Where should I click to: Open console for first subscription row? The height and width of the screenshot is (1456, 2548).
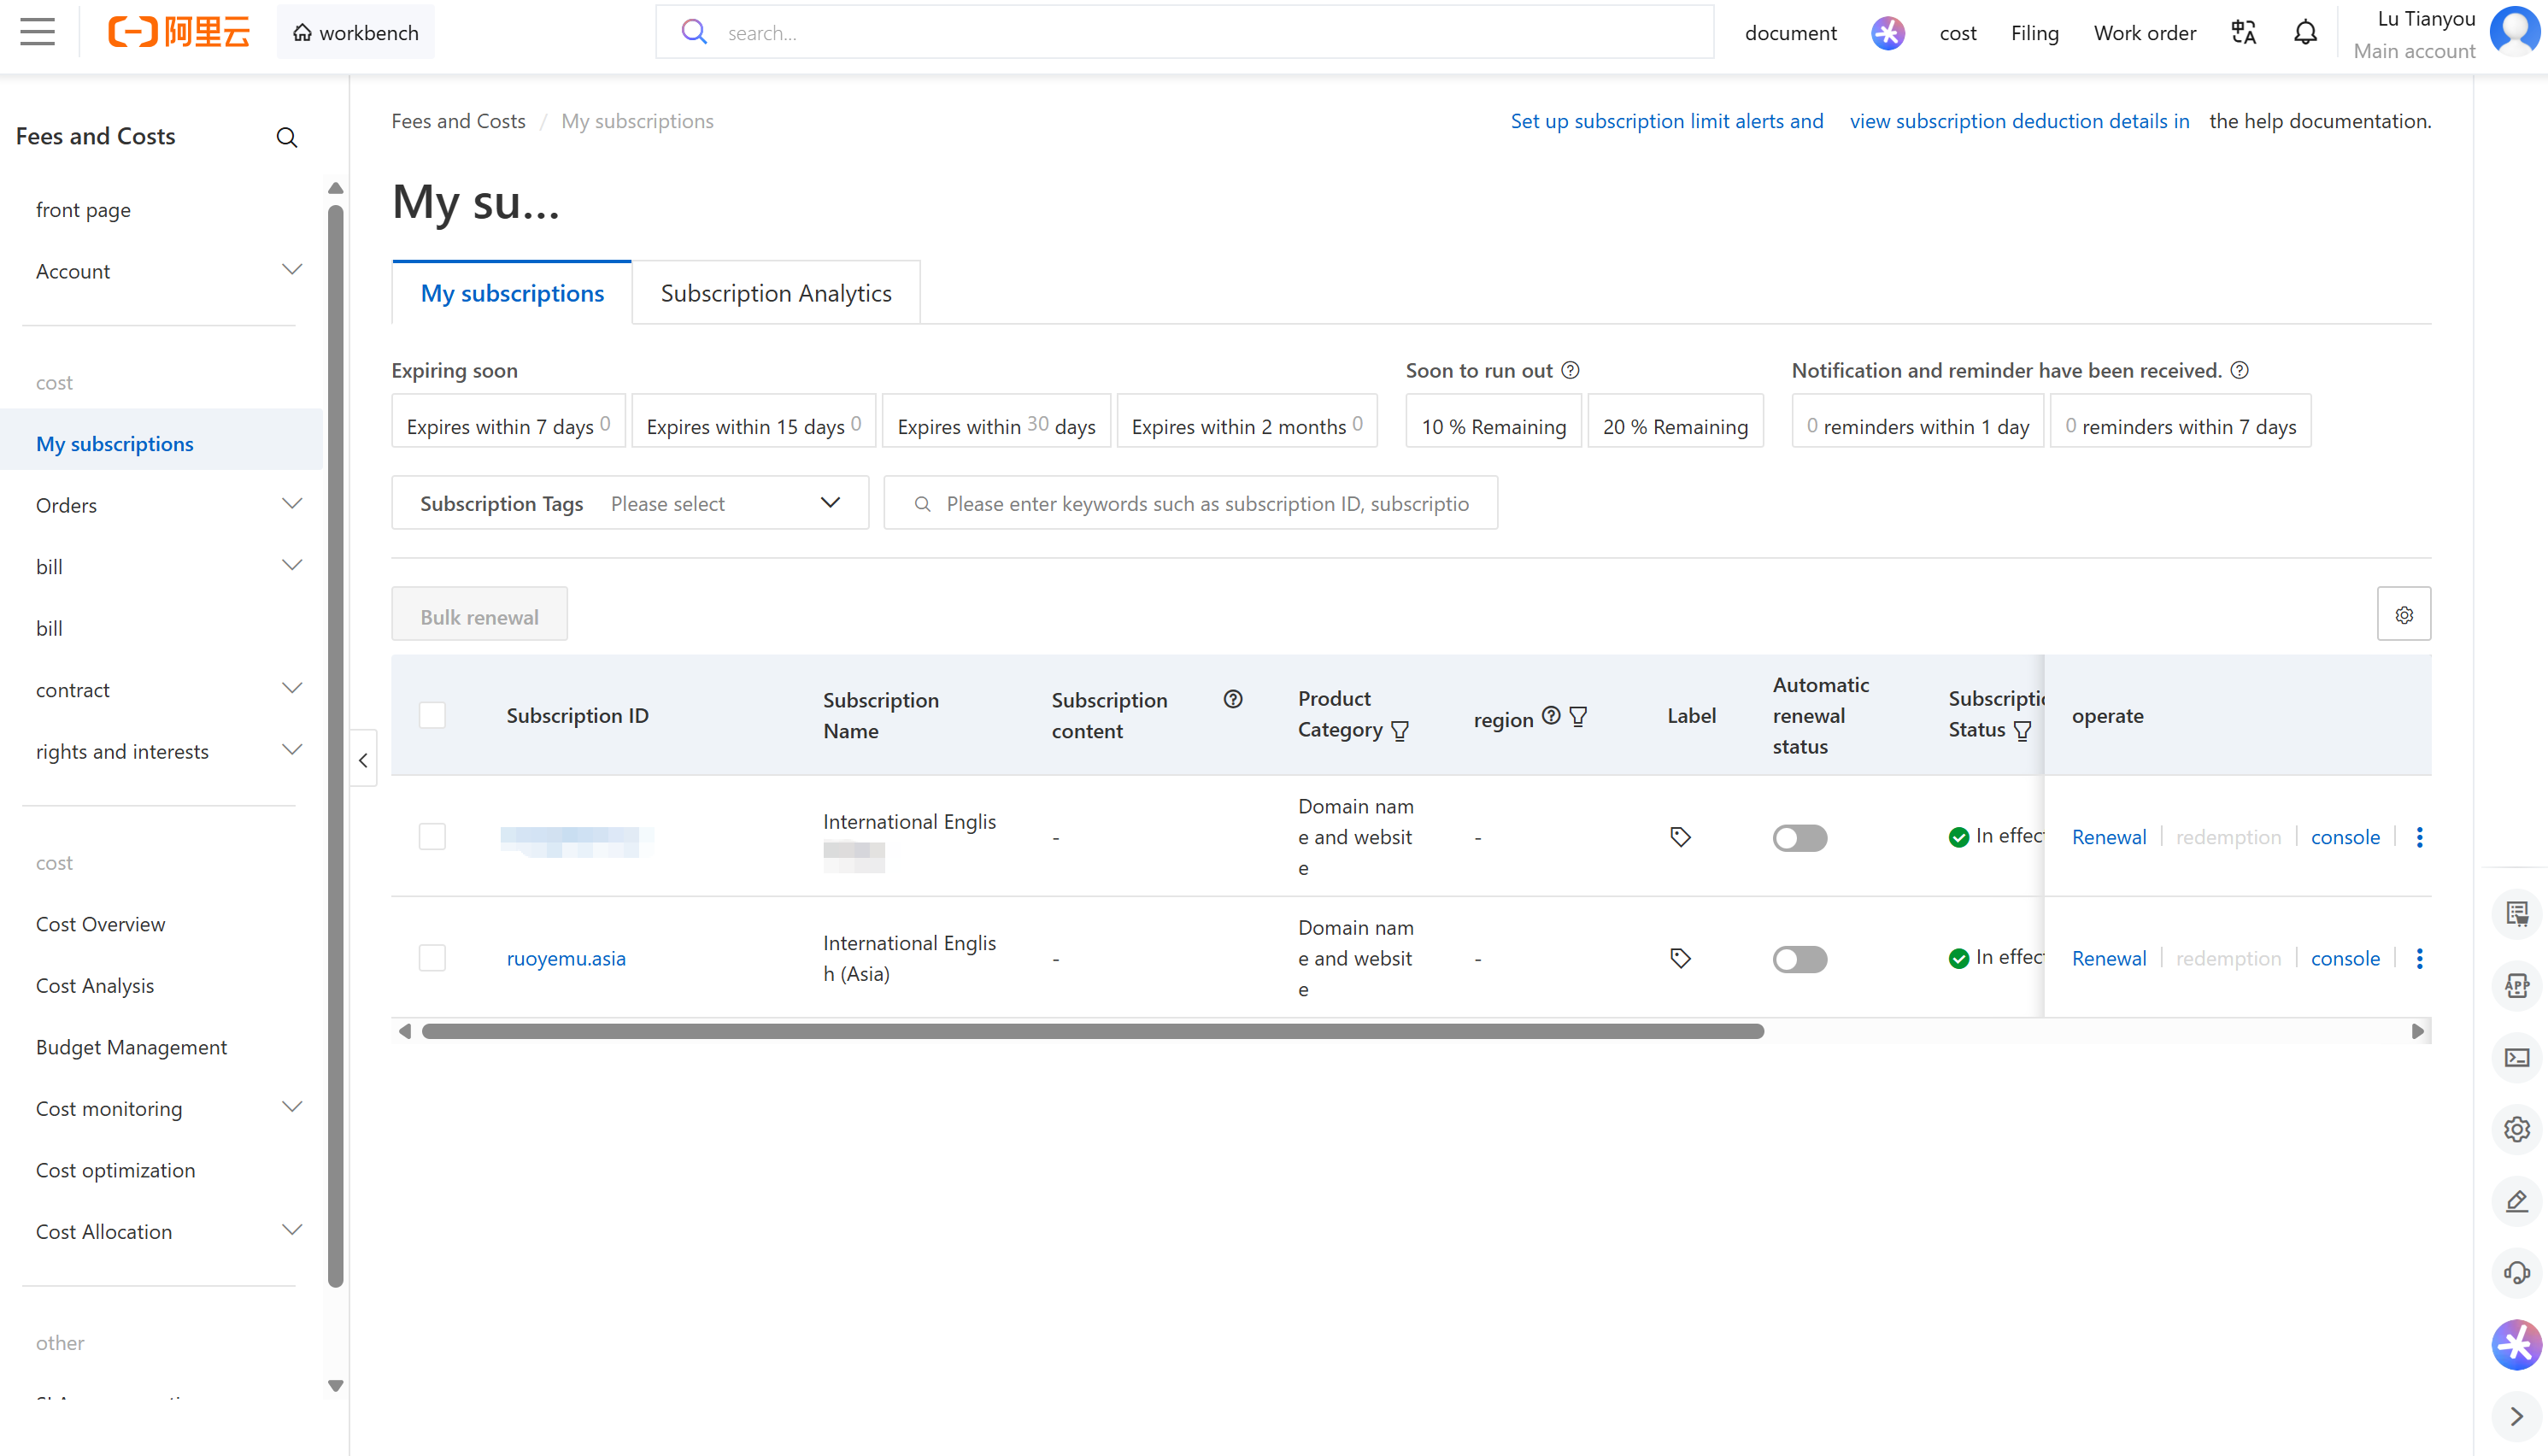pyautogui.click(x=2345, y=837)
